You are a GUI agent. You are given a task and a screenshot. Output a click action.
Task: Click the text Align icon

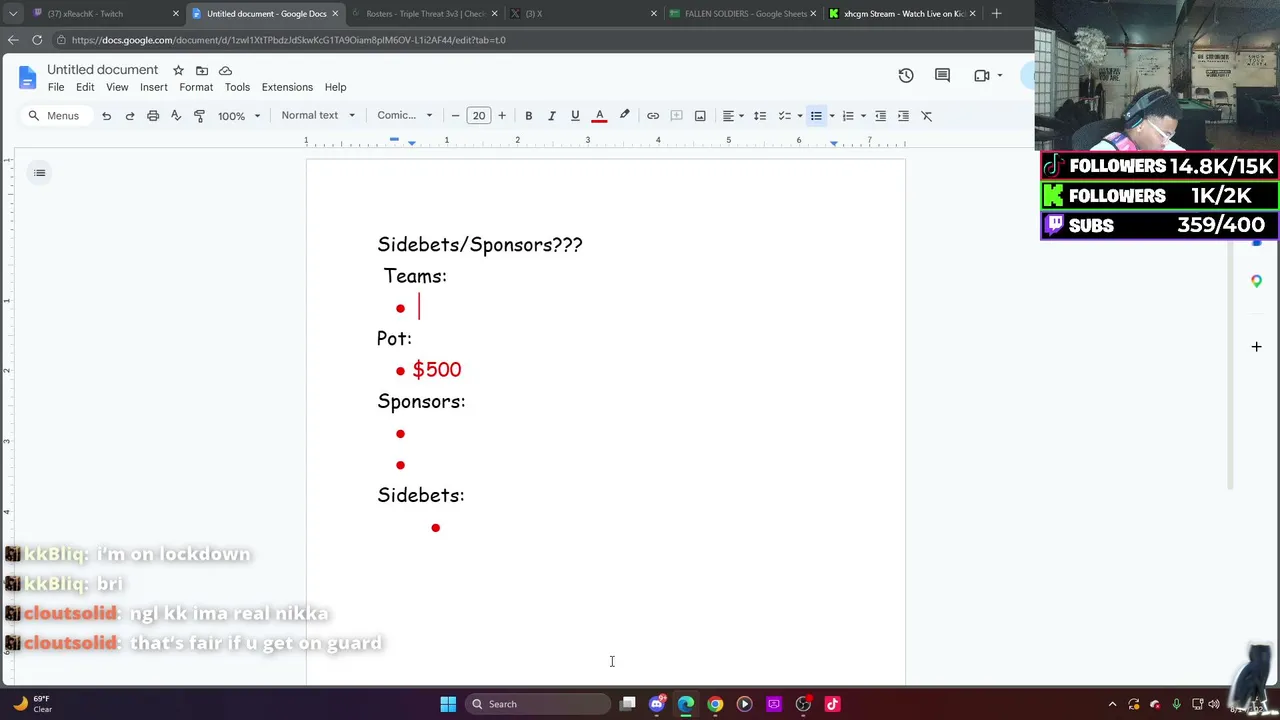pyautogui.click(x=728, y=116)
